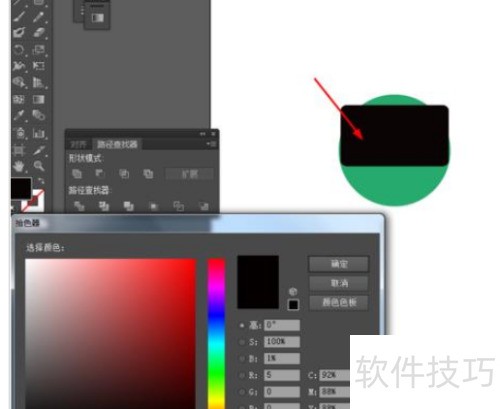Select the Blend tool
500x409 pixels.
pyautogui.click(x=38, y=115)
